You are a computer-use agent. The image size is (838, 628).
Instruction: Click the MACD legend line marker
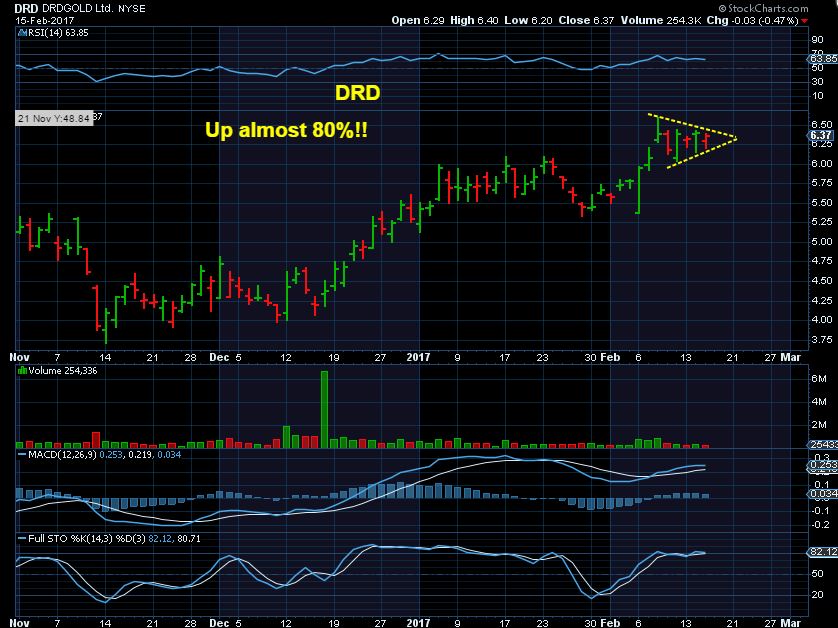pyautogui.click(x=22, y=455)
